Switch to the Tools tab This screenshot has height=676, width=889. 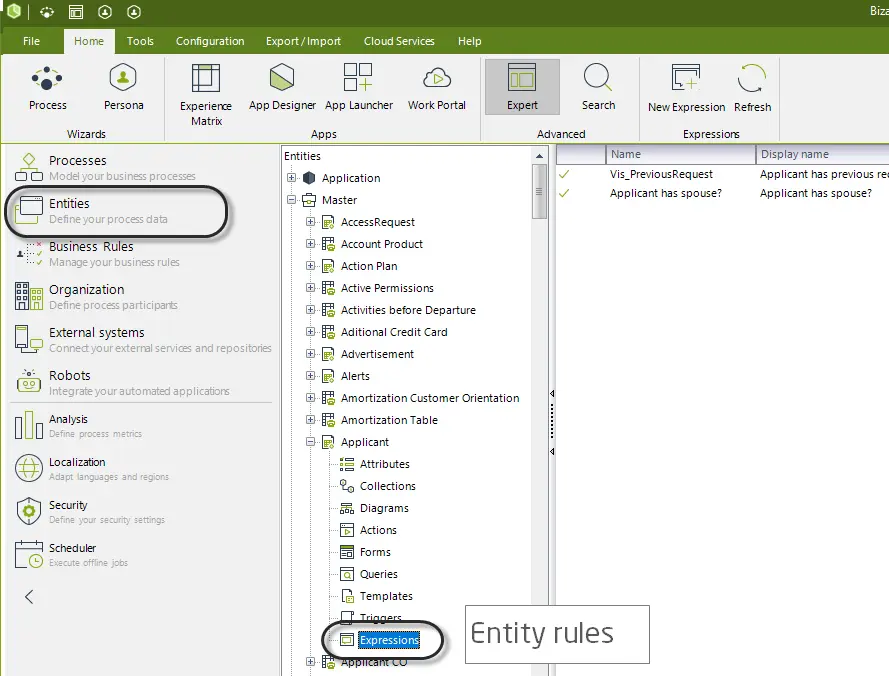(140, 41)
